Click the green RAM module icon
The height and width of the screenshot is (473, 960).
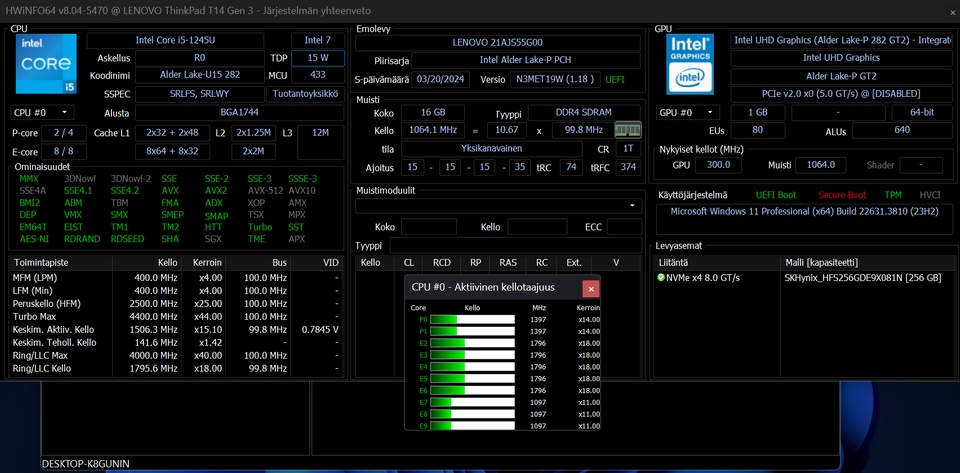coord(627,130)
